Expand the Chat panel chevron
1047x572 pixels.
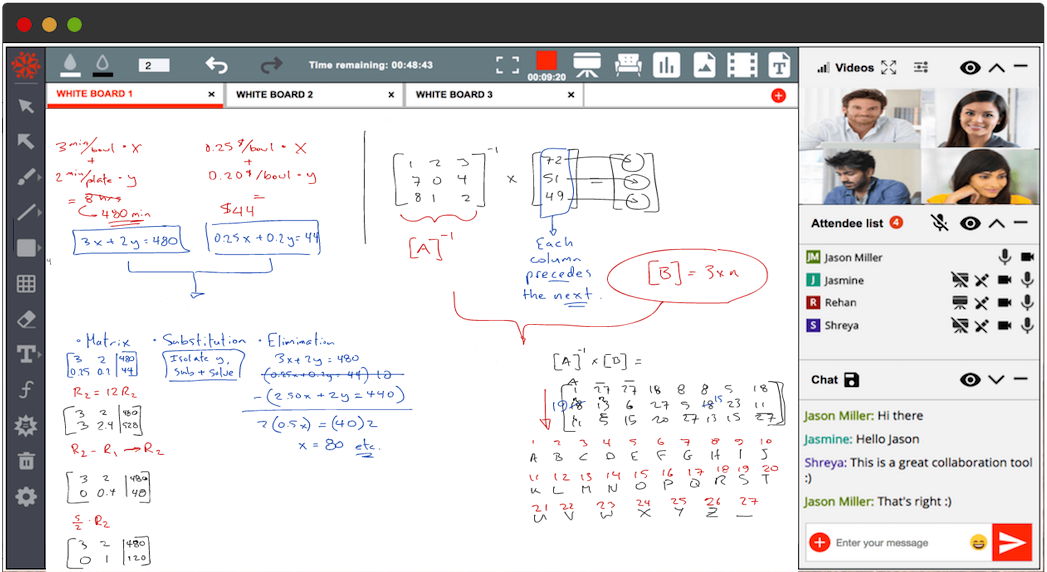[996, 380]
